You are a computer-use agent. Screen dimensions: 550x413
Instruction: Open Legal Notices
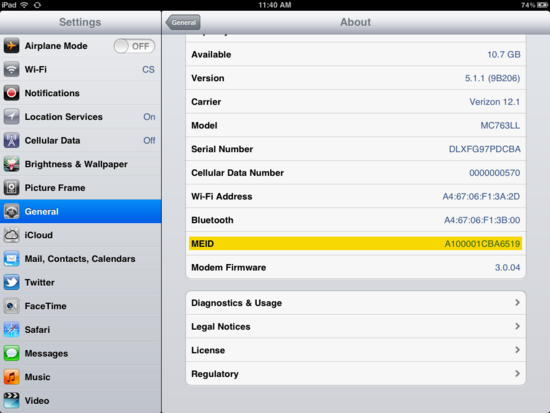tap(356, 326)
